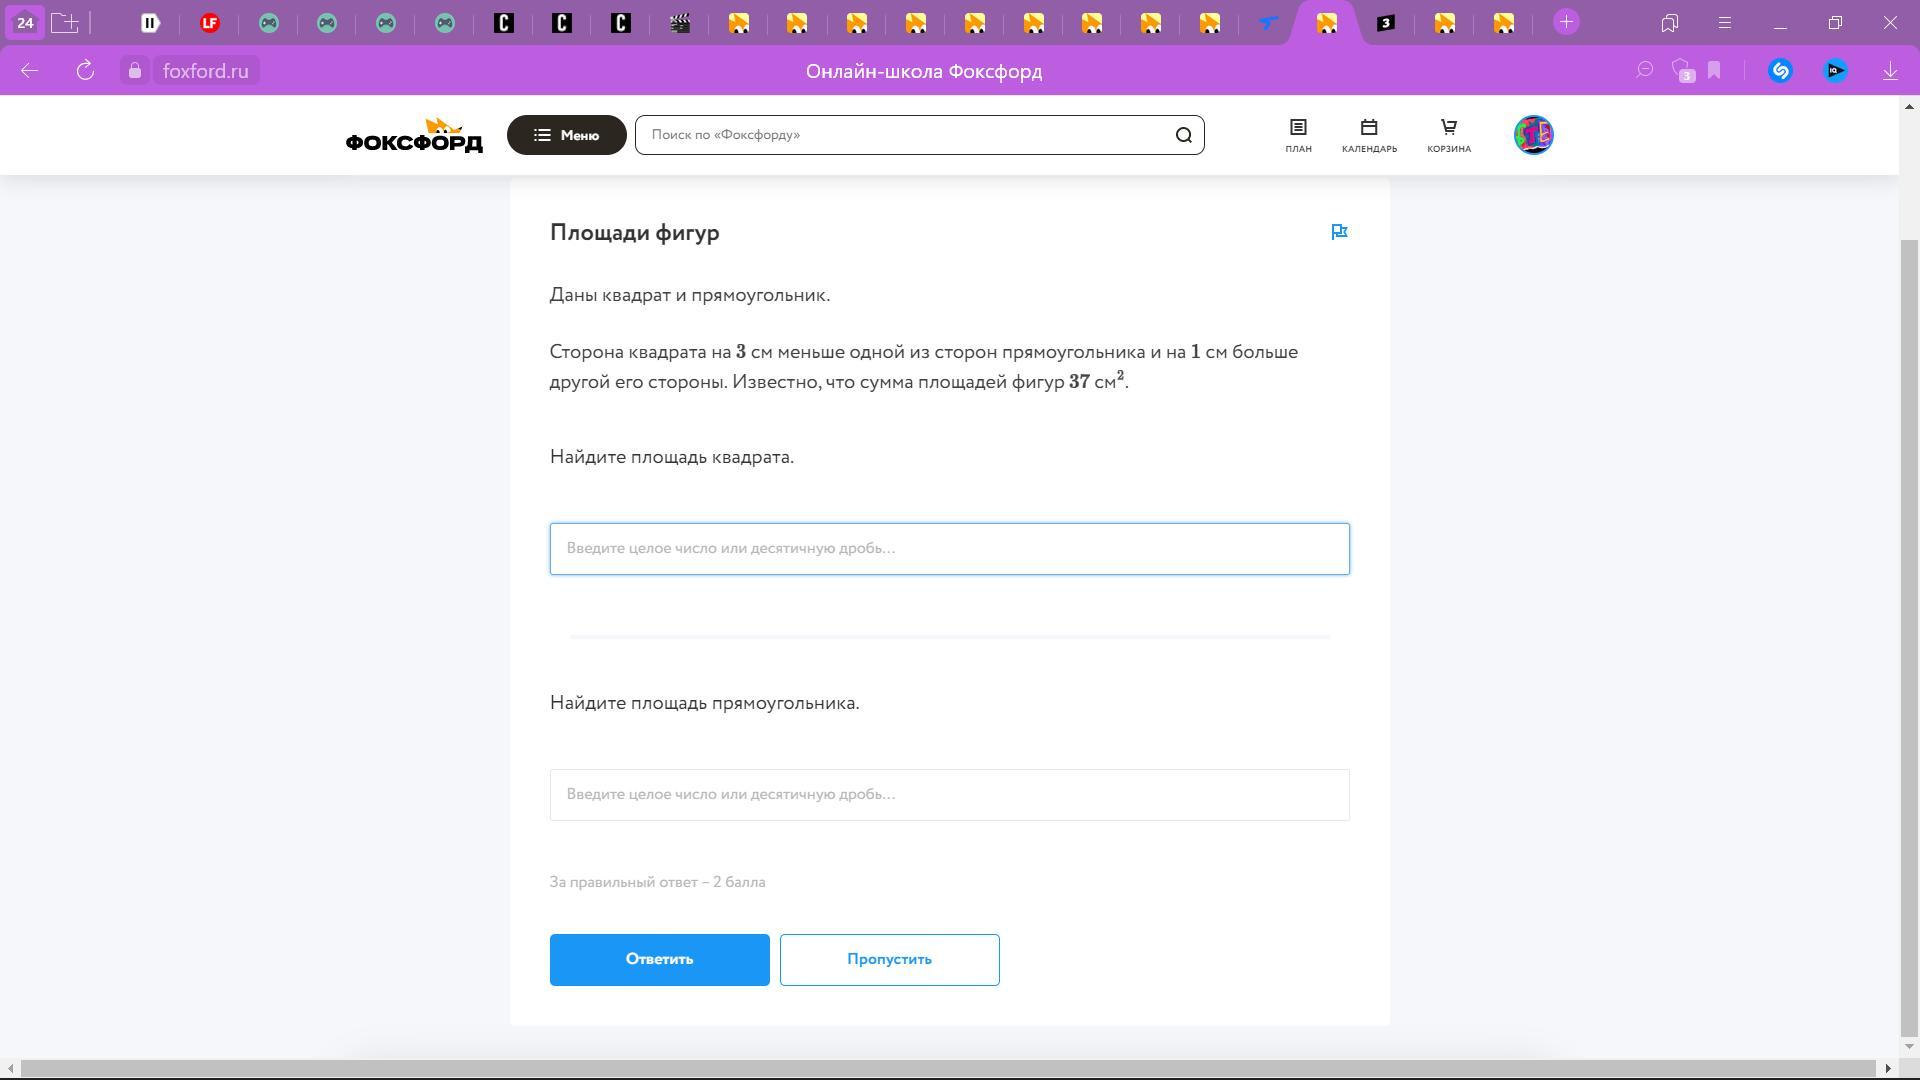Image resolution: width=1920 pixels, height=1080 pixels.
Task: Open a new tab with plus button
Action: 1566,23
